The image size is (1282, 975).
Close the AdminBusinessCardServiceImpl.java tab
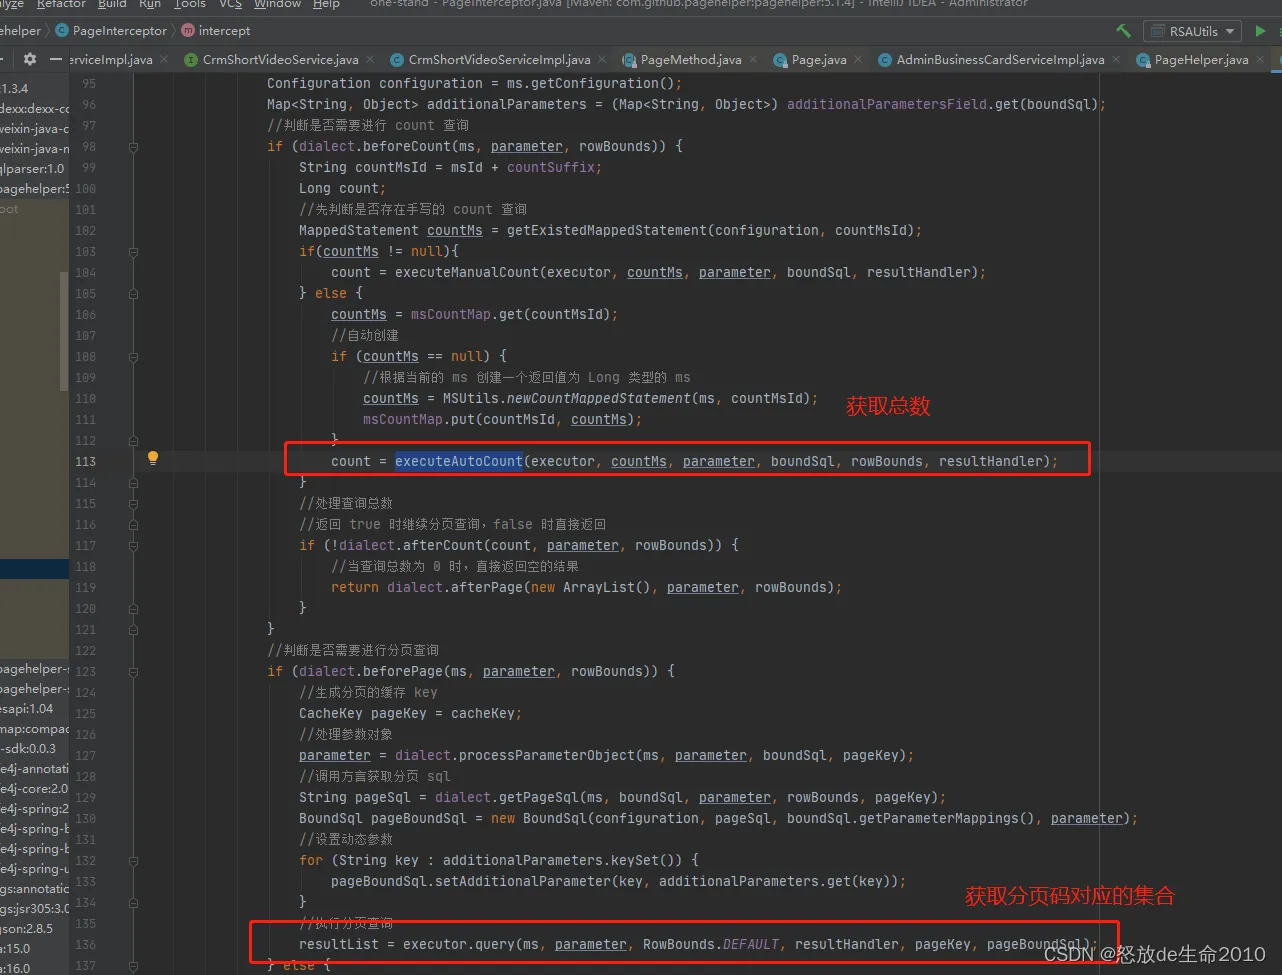coord(1116,60)
